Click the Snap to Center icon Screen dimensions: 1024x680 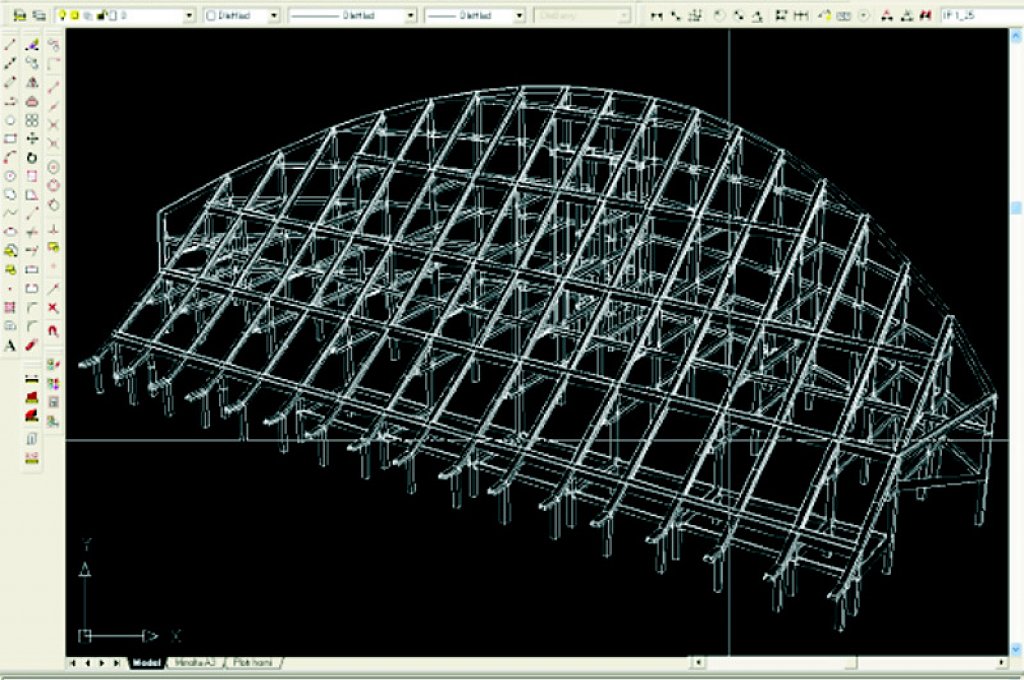(x=54, y=168)
